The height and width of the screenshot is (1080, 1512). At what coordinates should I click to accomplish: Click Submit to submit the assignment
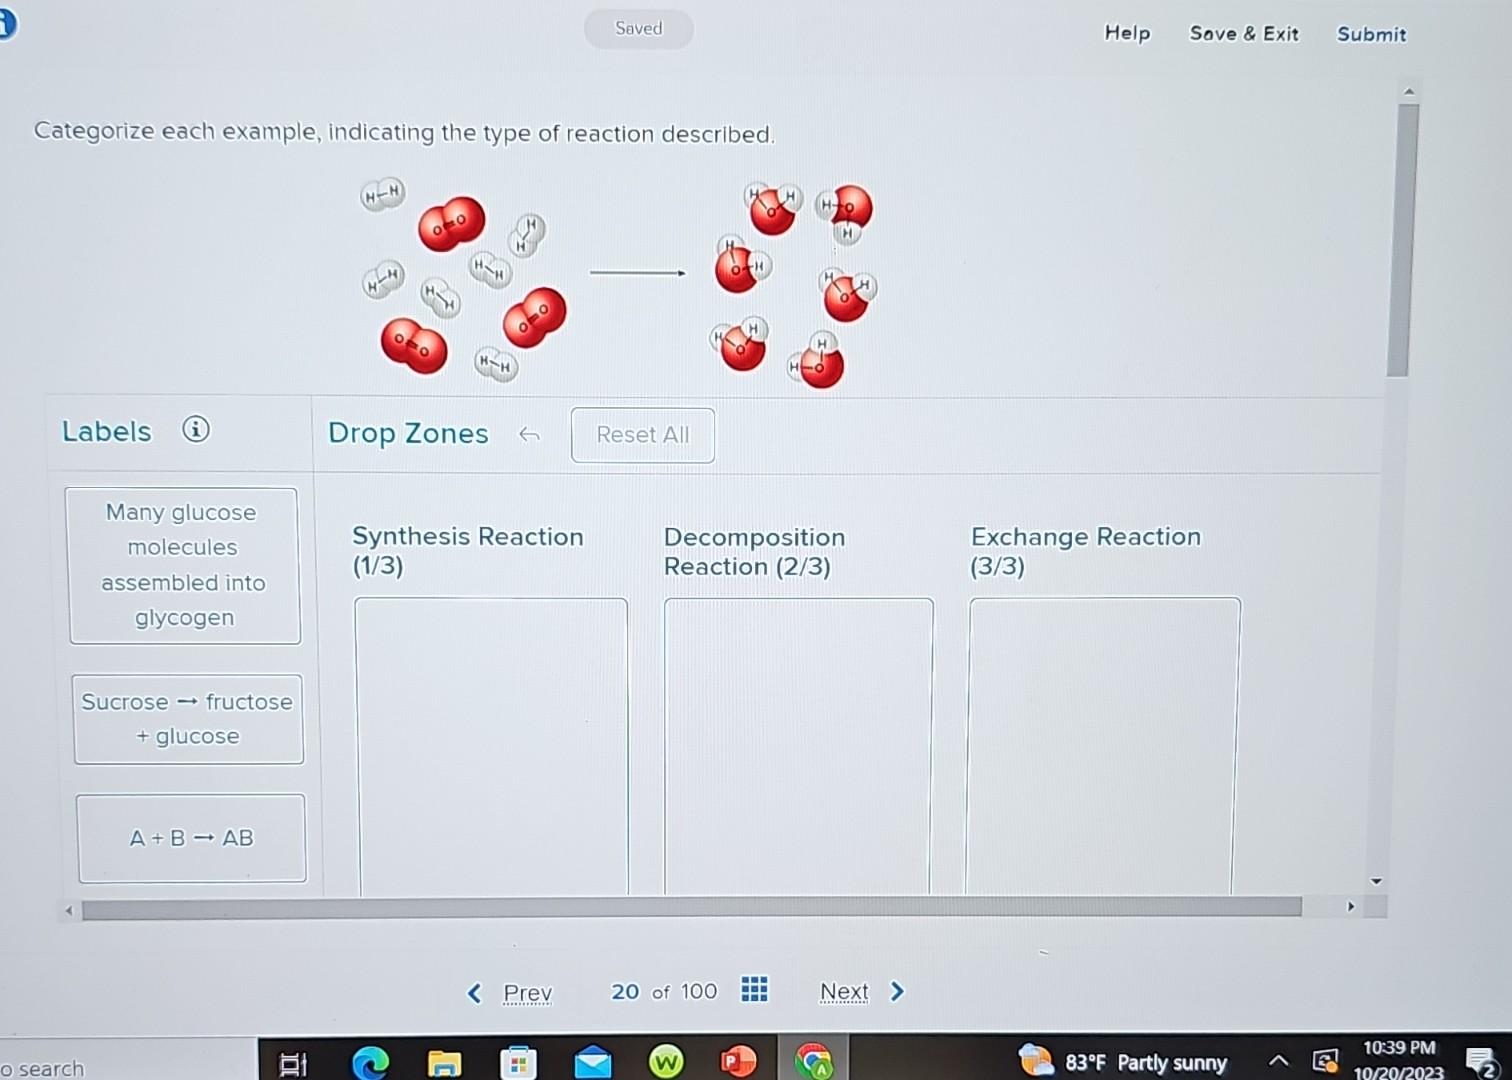[x=1371, y=34]
